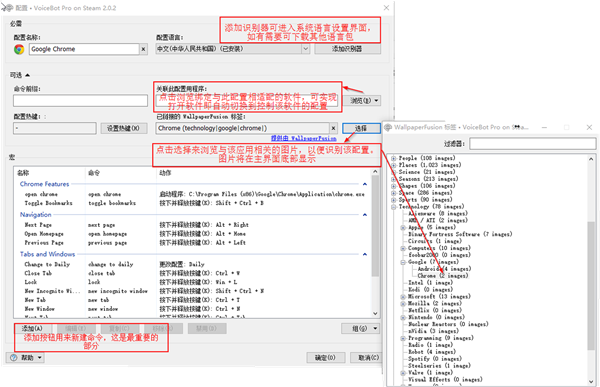The image size is (600, 387).
Task: Open the profile language dropdown
Action: [305, 49]
